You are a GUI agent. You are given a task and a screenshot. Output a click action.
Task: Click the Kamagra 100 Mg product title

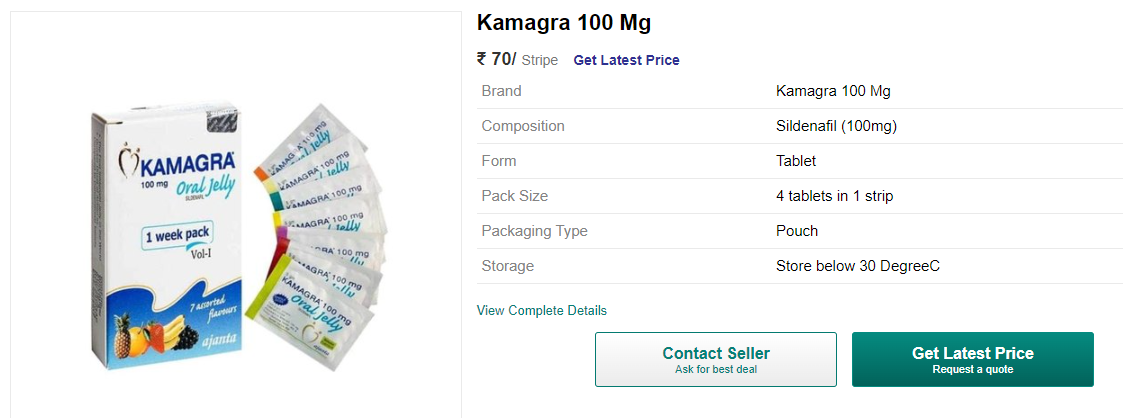[564, 23]
